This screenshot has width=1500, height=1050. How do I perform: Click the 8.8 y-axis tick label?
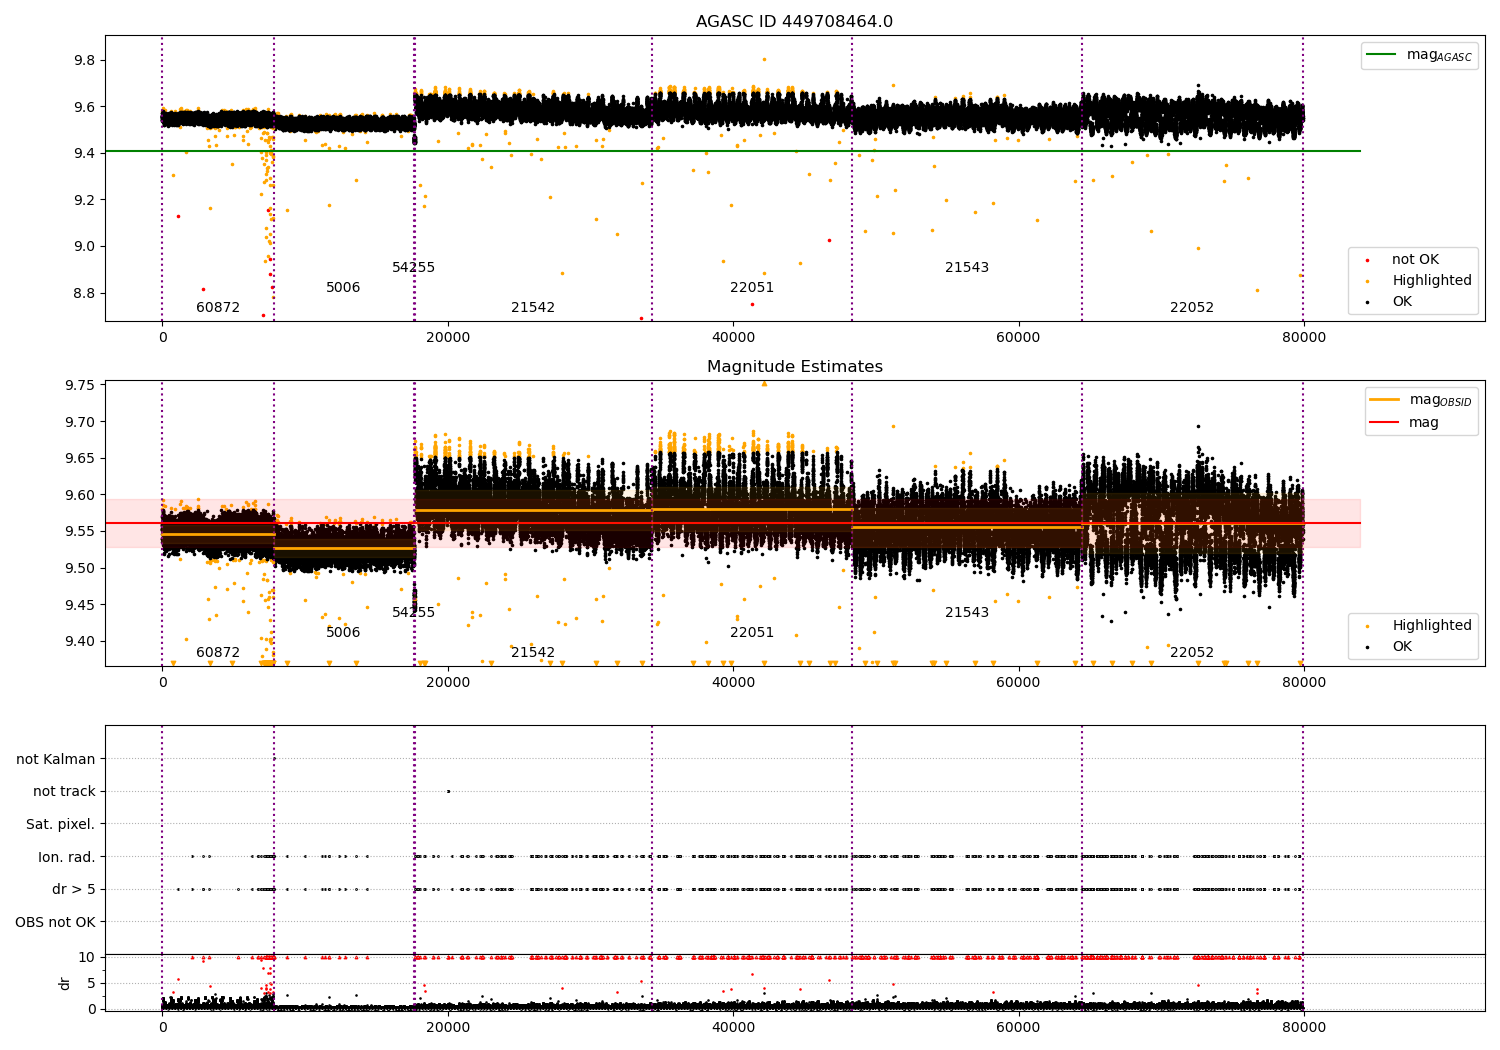click(x=84, y=294)
